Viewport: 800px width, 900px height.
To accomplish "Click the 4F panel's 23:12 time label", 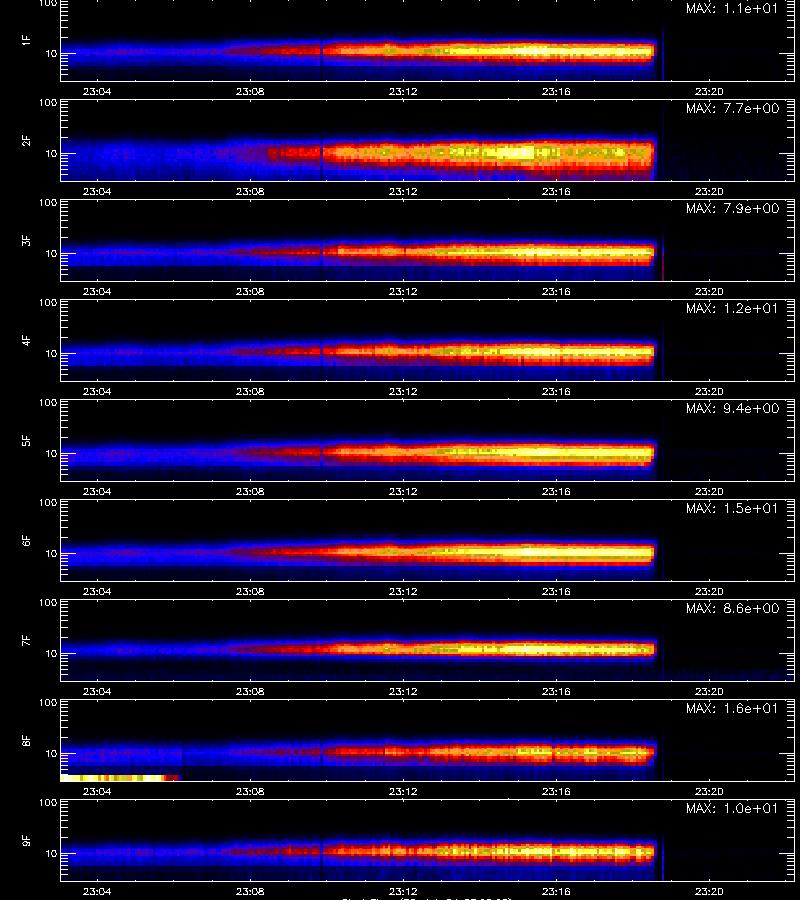I will click(403, 391).
